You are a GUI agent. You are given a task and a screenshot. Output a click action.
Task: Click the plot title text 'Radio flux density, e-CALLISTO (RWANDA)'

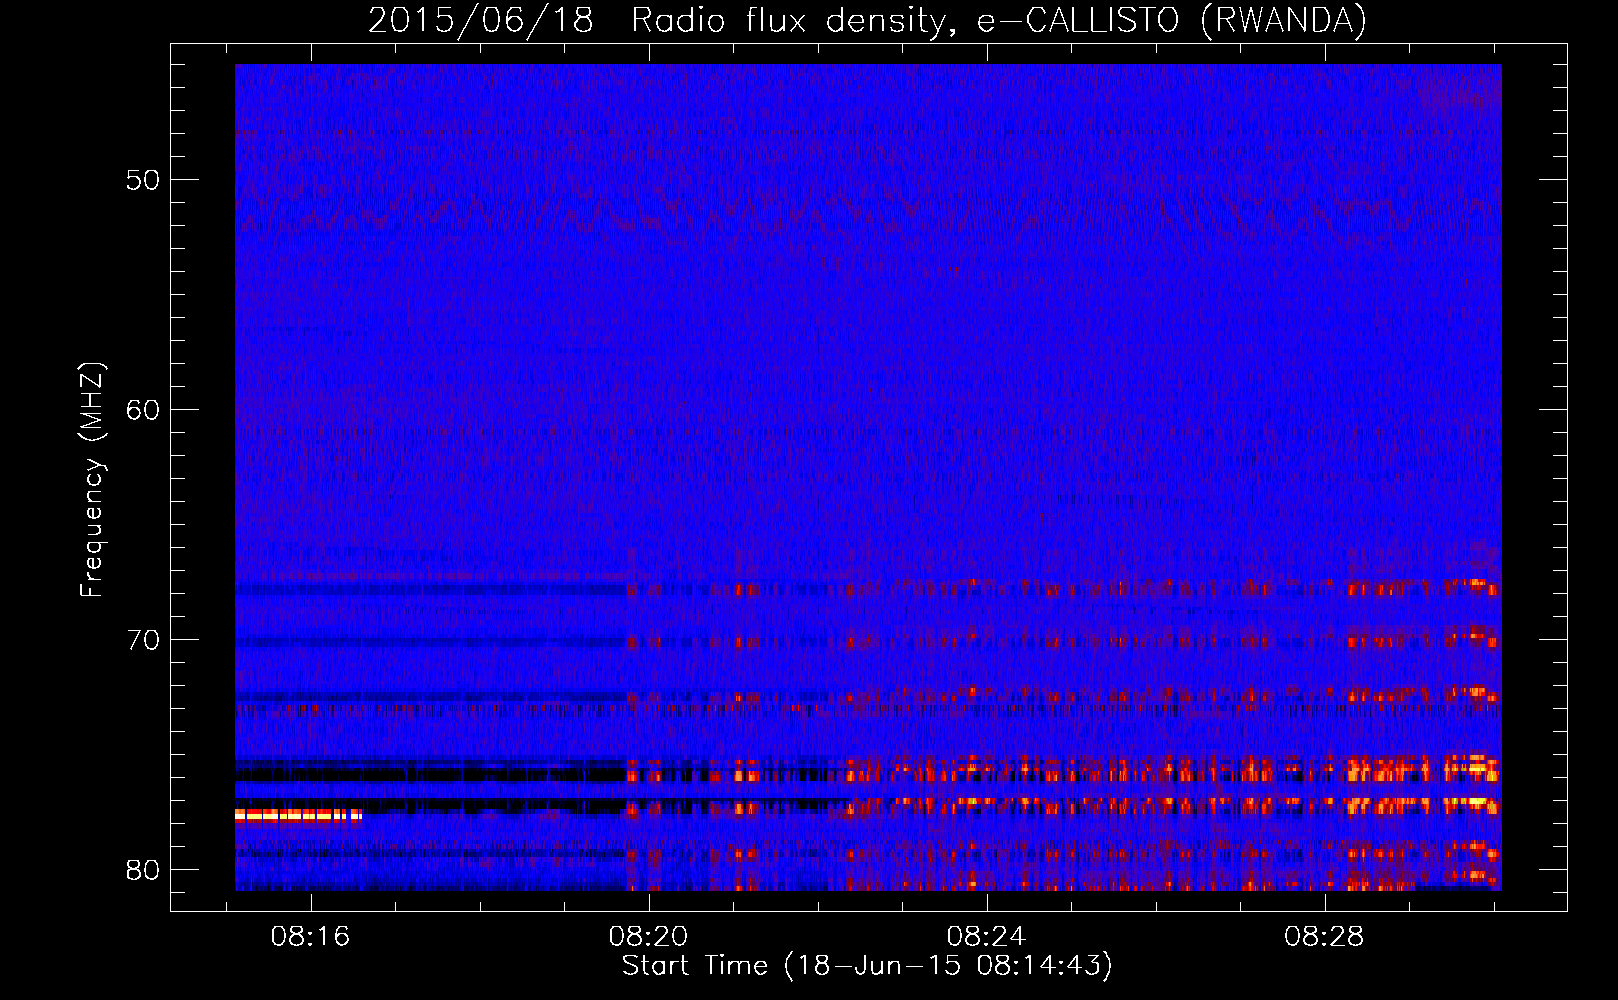[999, 21]
